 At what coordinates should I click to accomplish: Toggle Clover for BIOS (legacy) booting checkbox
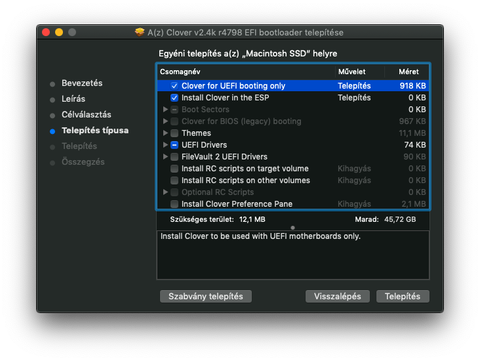(x=174, y=121)
